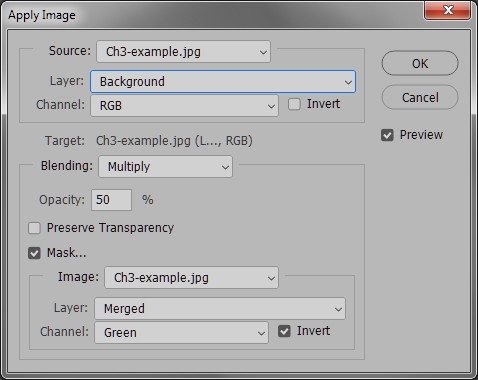
Task: Open the mask Channel dropdown showing Green
Action: [x=181, y=333]
